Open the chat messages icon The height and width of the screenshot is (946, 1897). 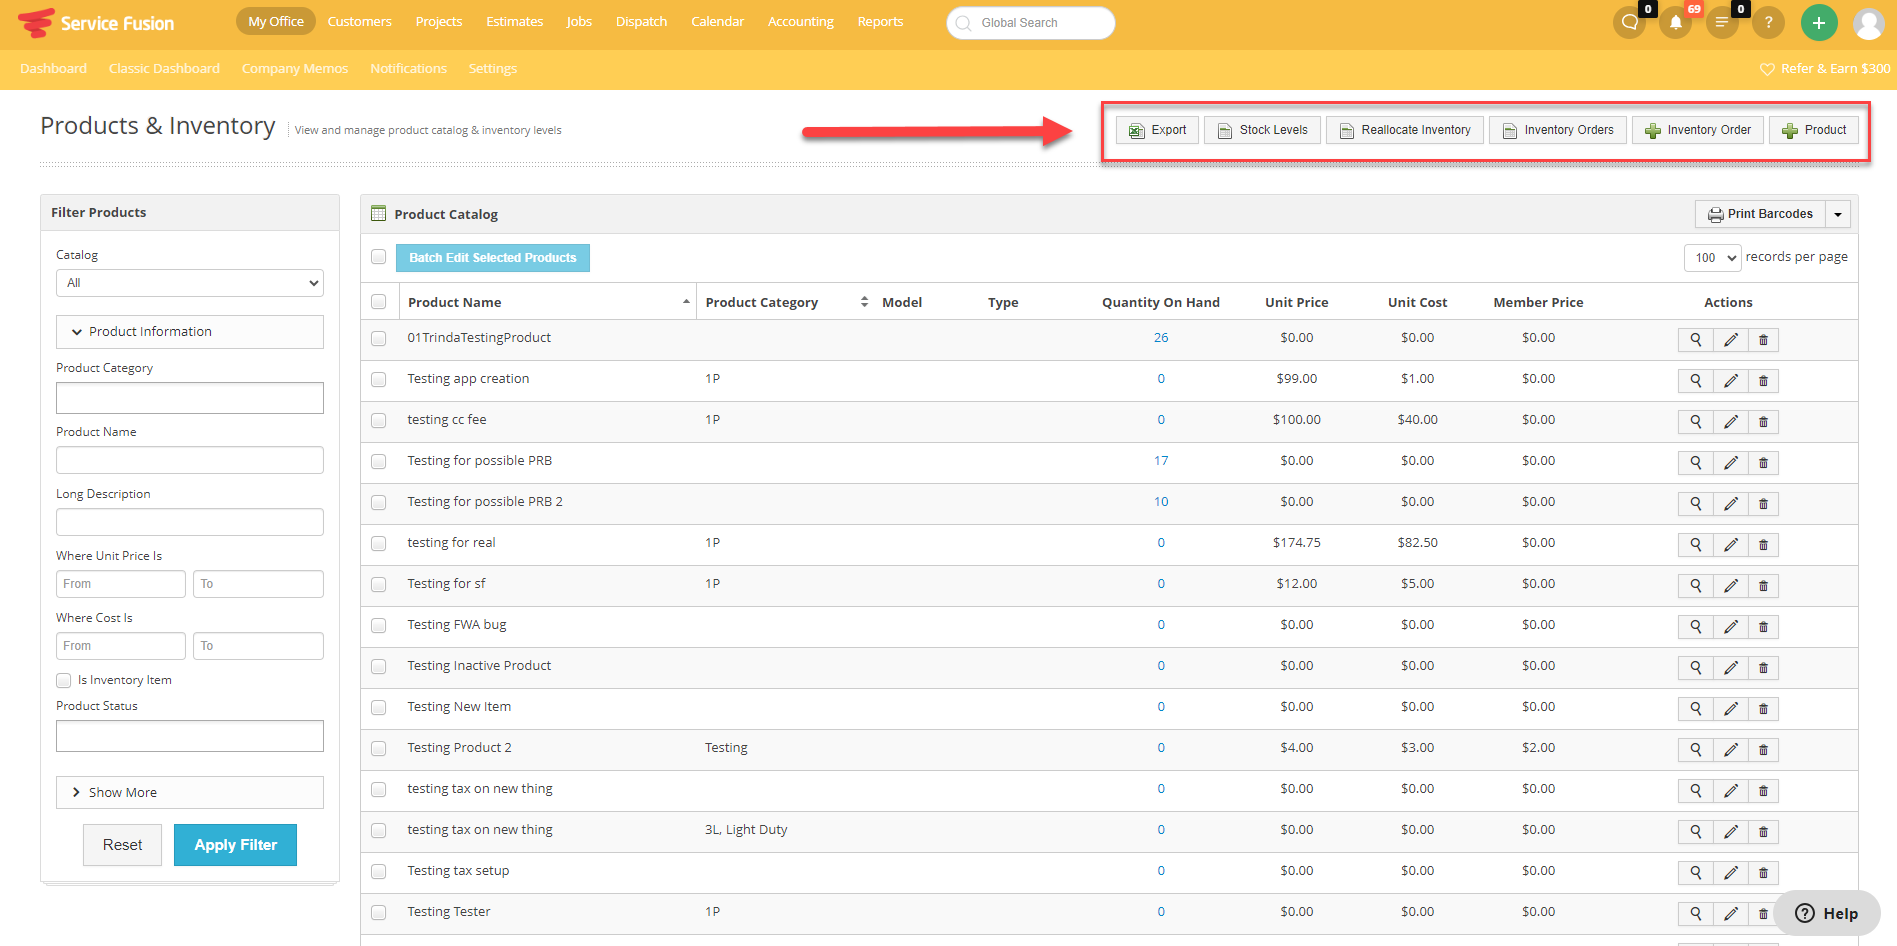(1630, 23)
